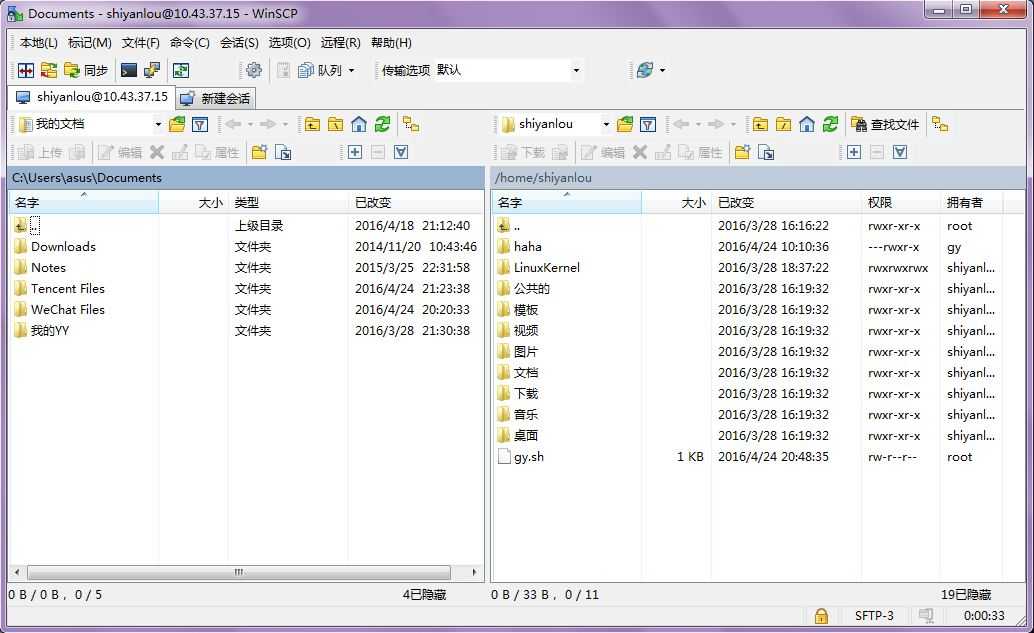This screenshot has width=1034, height=633.
Task: Click the SFTP-3 protocol status entry
Action: pyautogui.click(x=874, y=616)
